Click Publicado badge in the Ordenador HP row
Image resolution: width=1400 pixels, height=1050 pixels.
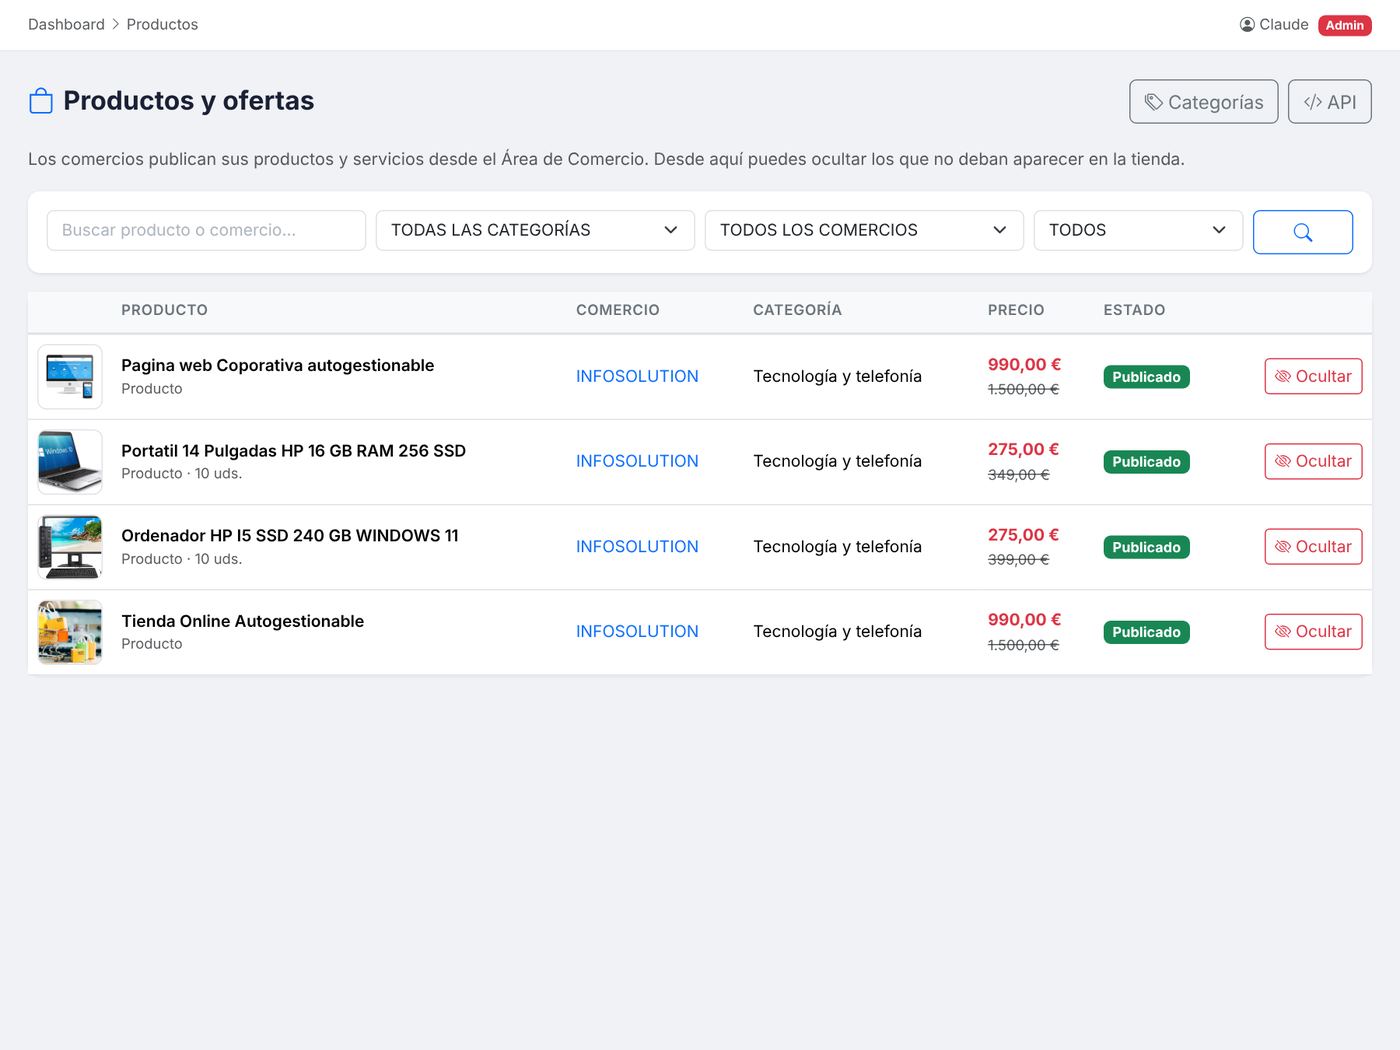tap(1146, 547)
